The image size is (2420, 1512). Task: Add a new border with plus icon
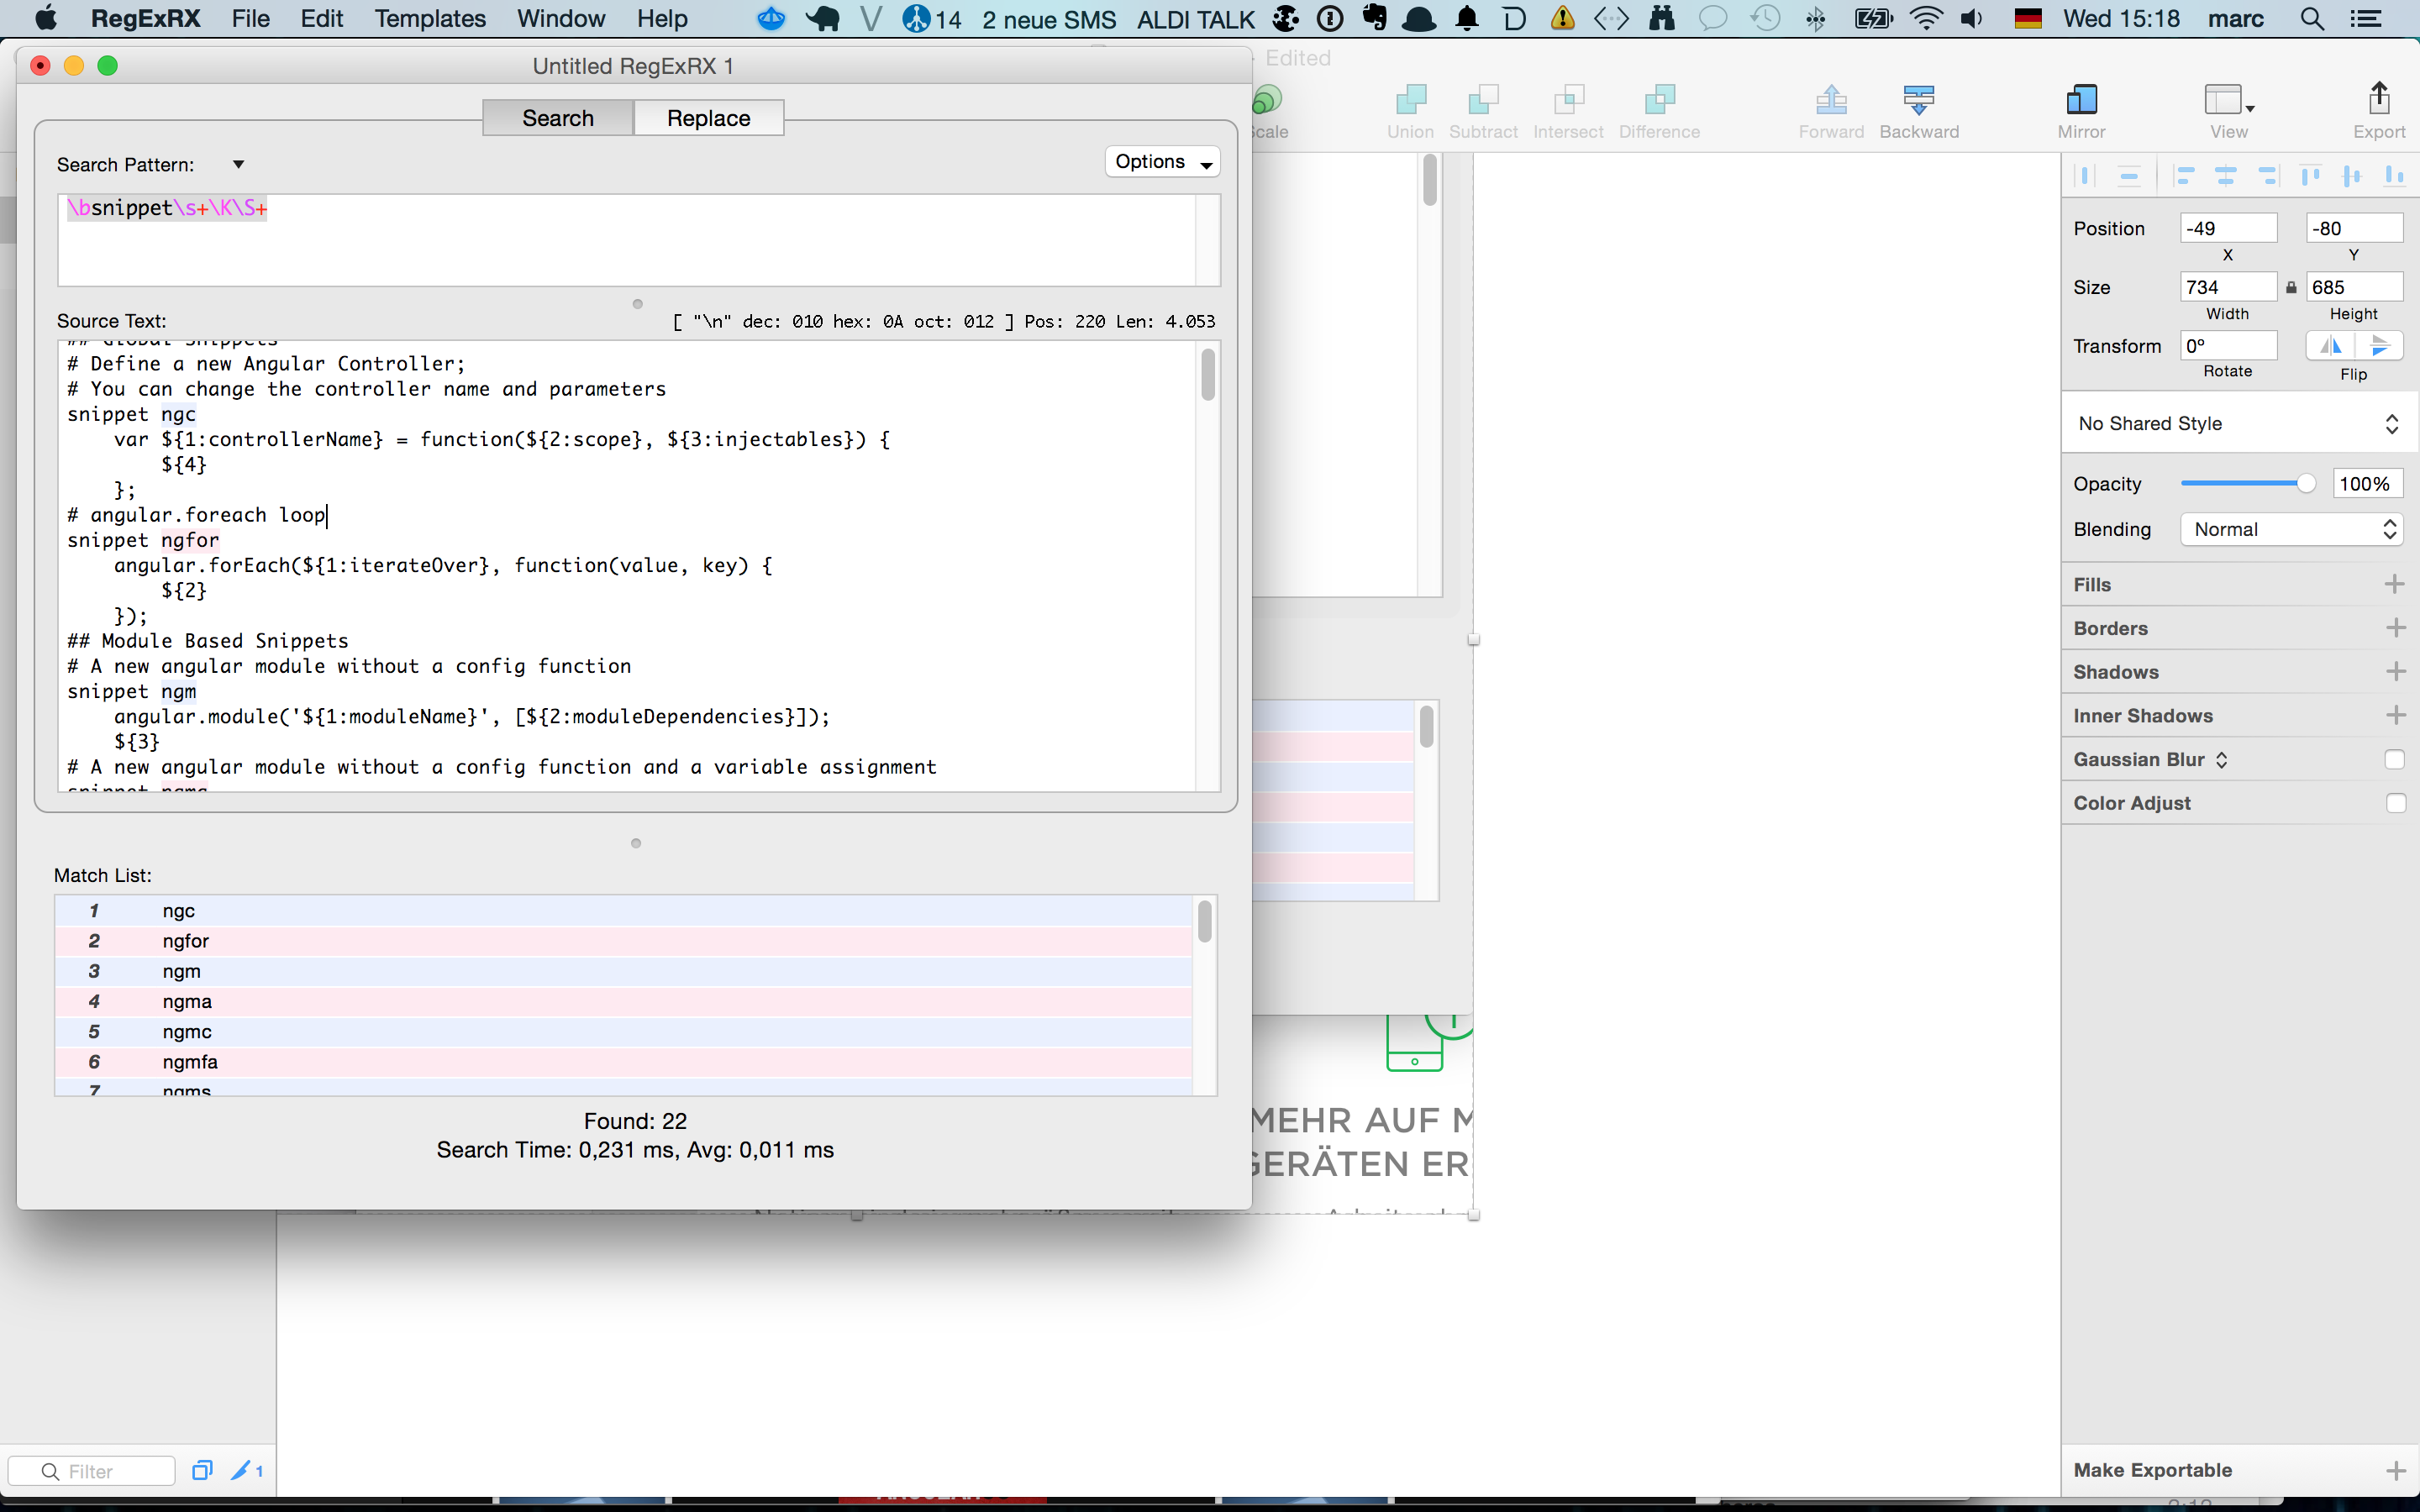2394,628
